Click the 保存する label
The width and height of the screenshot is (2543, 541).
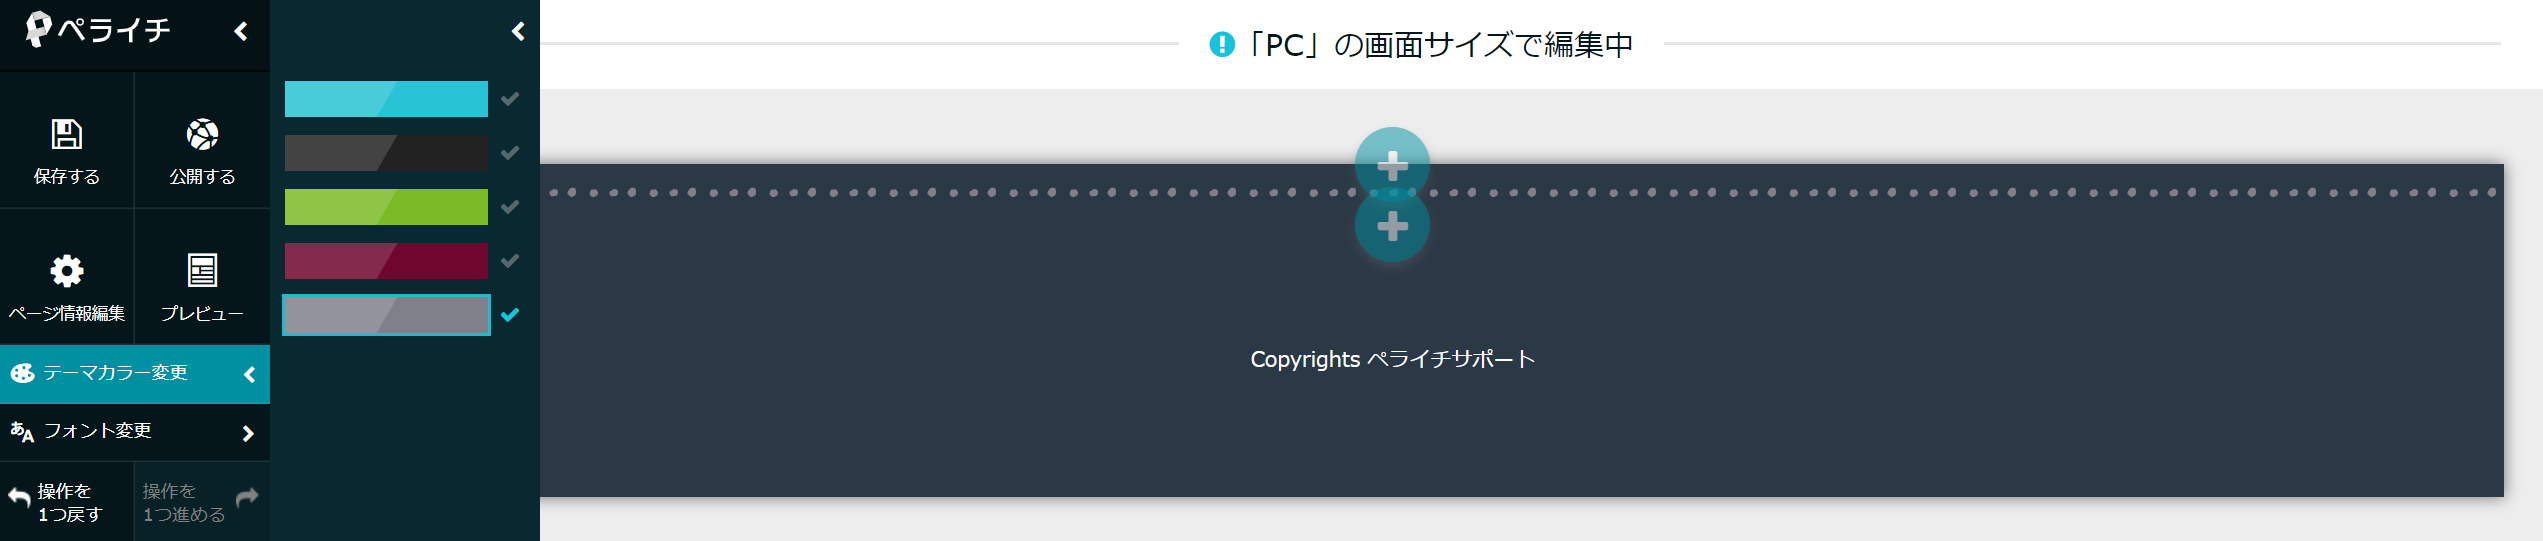[67, 176]
